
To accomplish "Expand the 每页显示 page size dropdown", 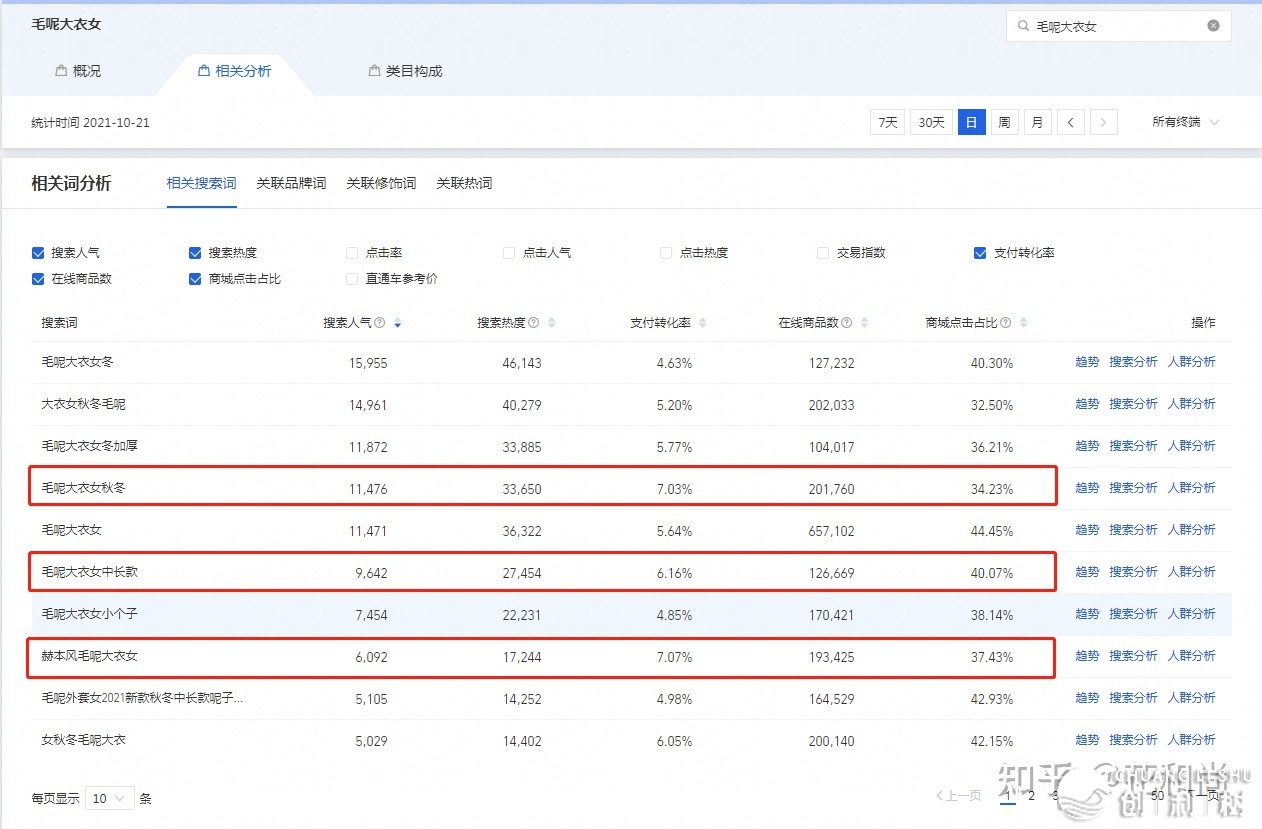I will (110, 798).
